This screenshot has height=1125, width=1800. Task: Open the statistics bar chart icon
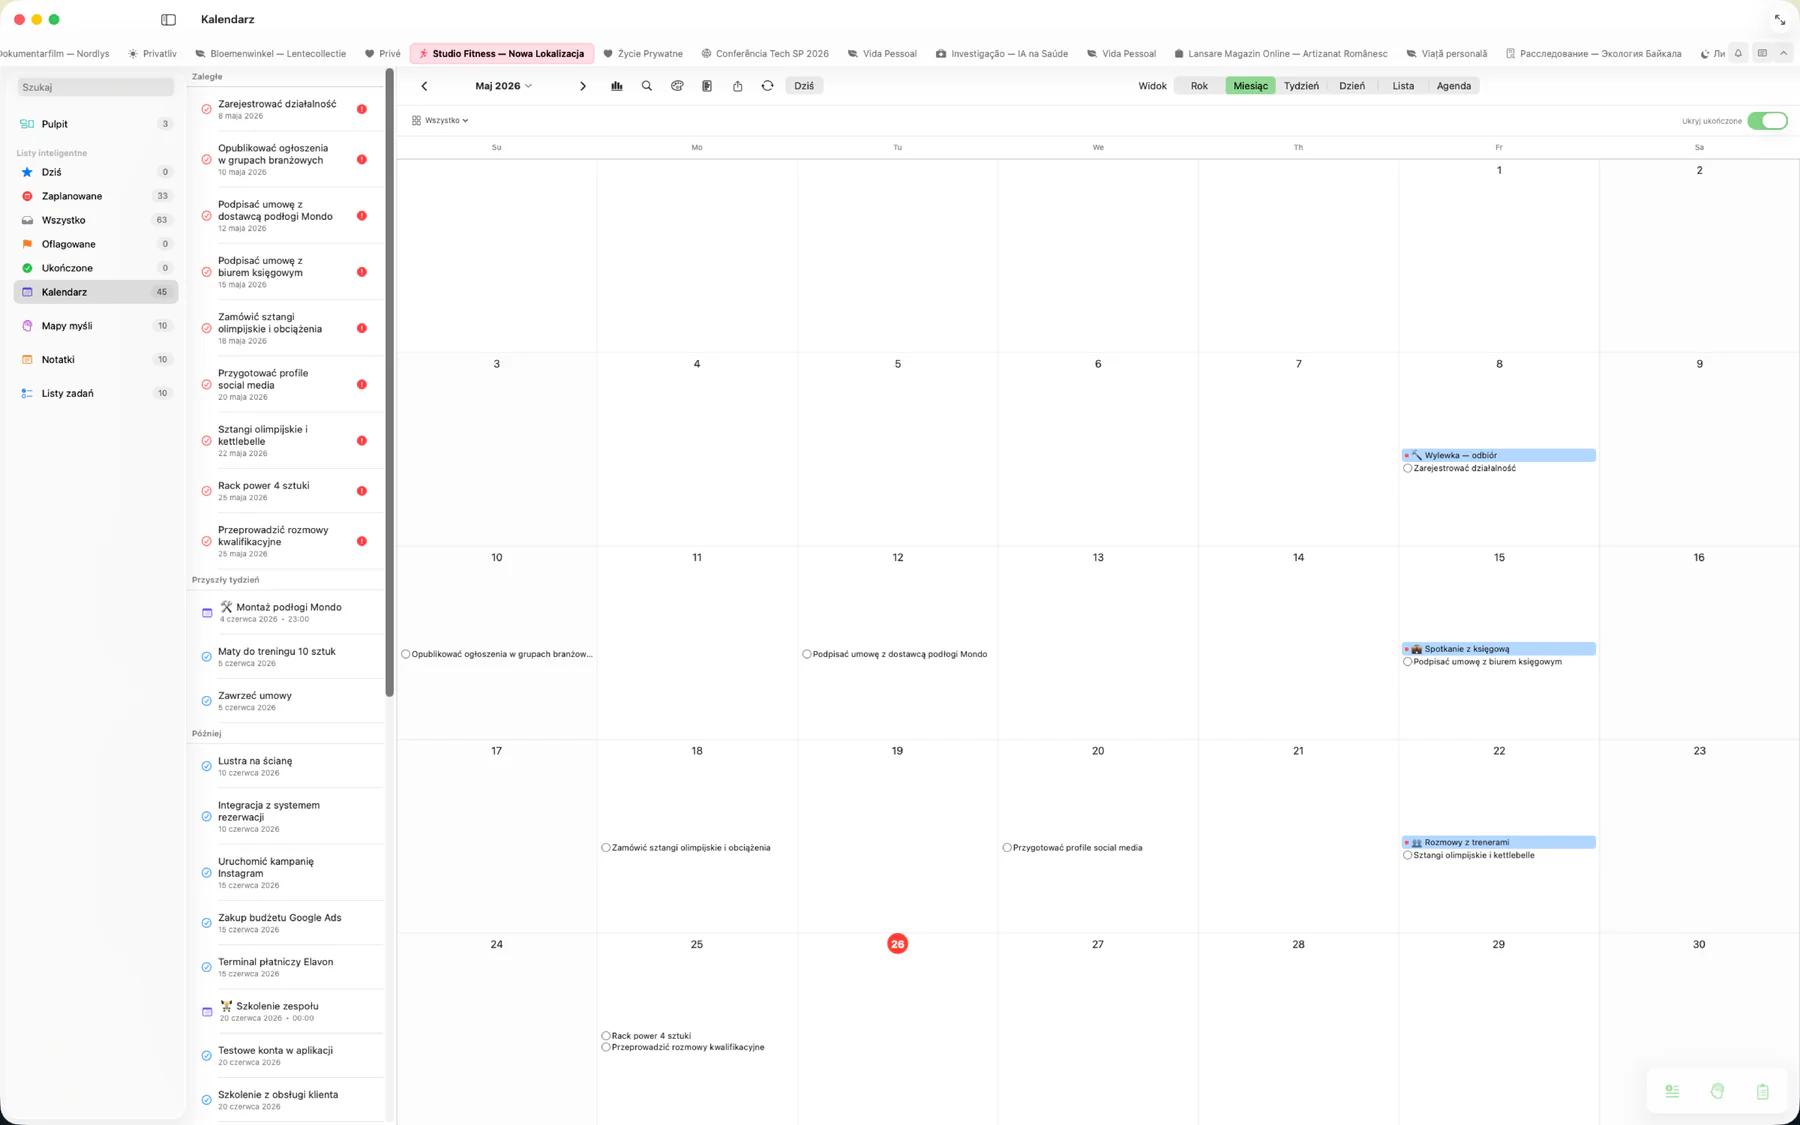point(617,86)
